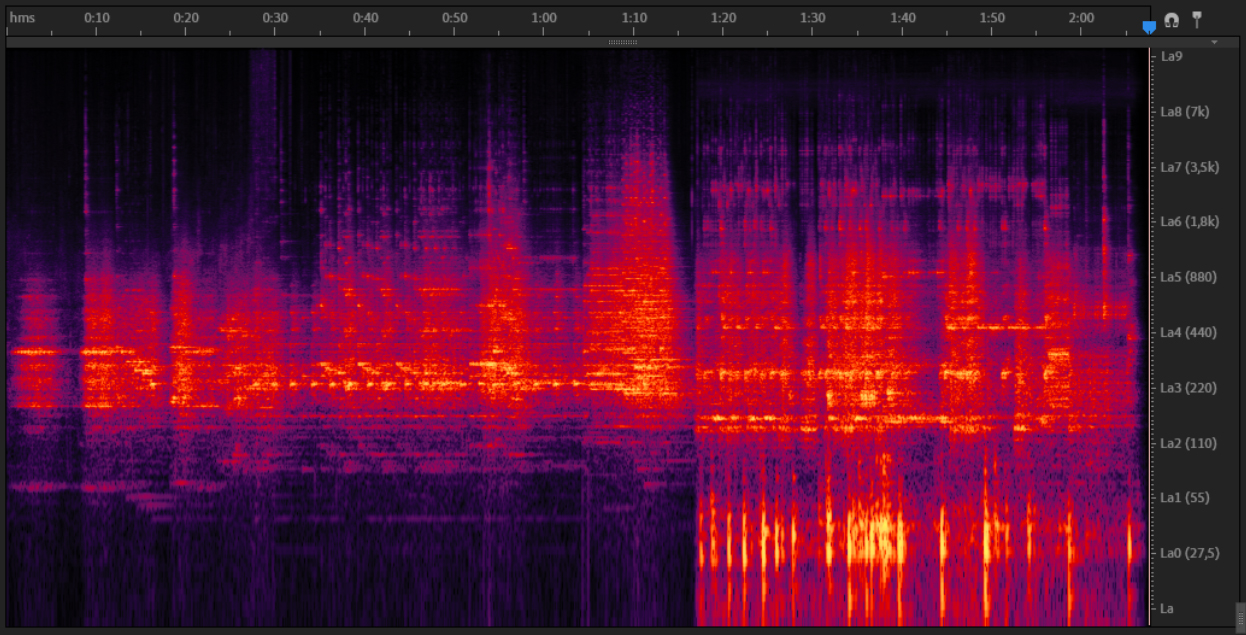Click the 1:00 mark on the time ruler
1246x635 pixels.
click(544, 18)
